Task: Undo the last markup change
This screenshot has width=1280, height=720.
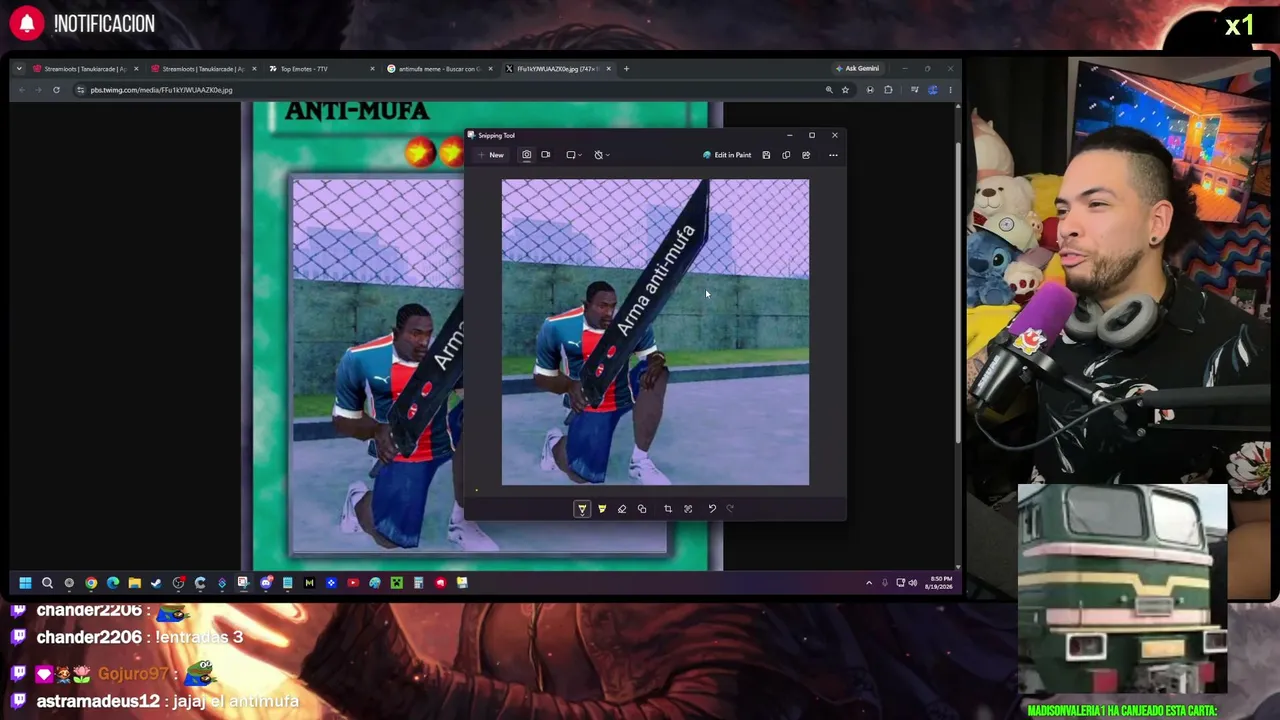Action: 712,509
